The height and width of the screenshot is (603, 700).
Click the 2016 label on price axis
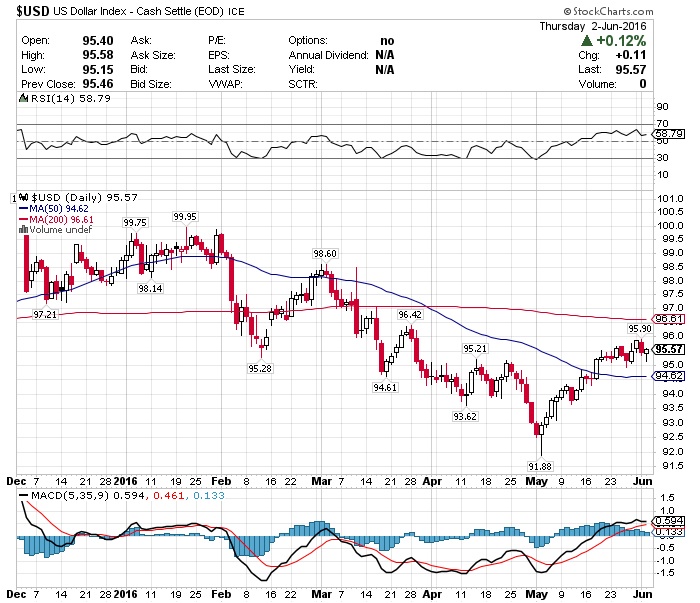coord(125,481)
